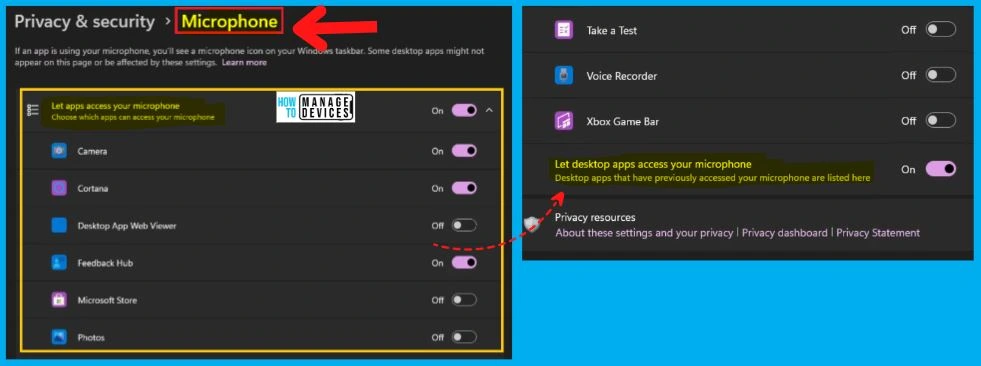Toggle Let apps access your microphone switch

tap(464, 110)
